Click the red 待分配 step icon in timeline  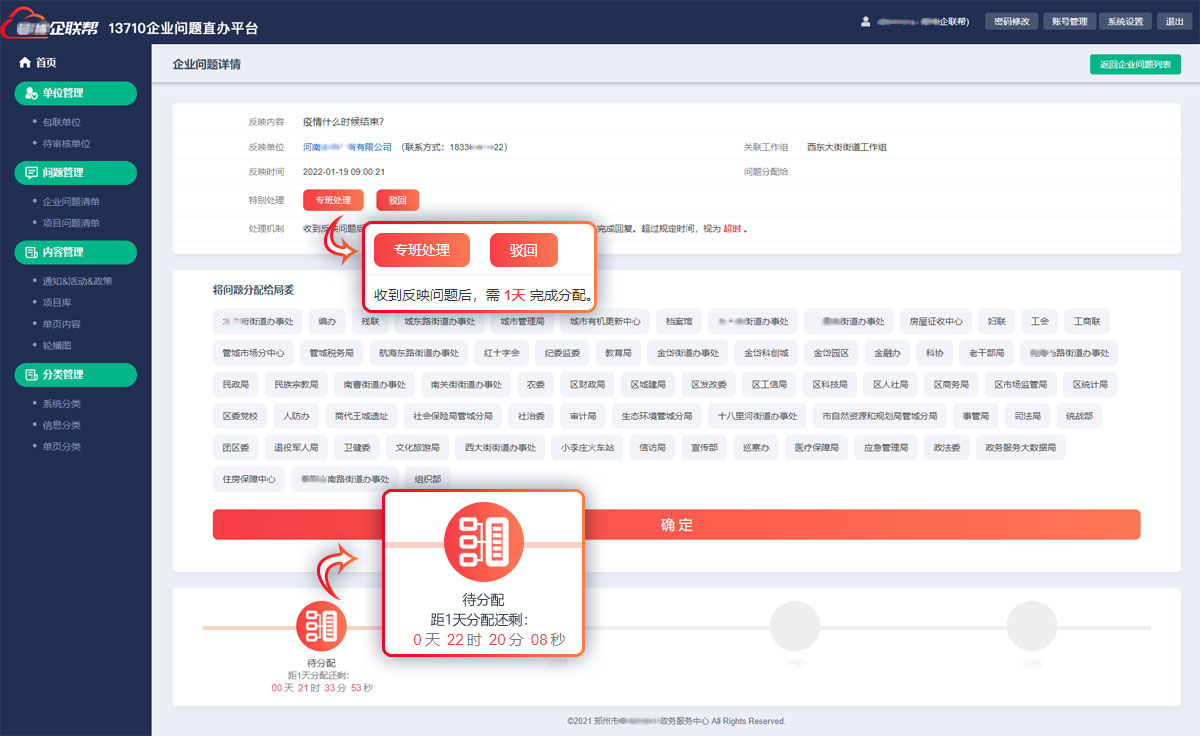pyautogui.click(x=320, y=627)
